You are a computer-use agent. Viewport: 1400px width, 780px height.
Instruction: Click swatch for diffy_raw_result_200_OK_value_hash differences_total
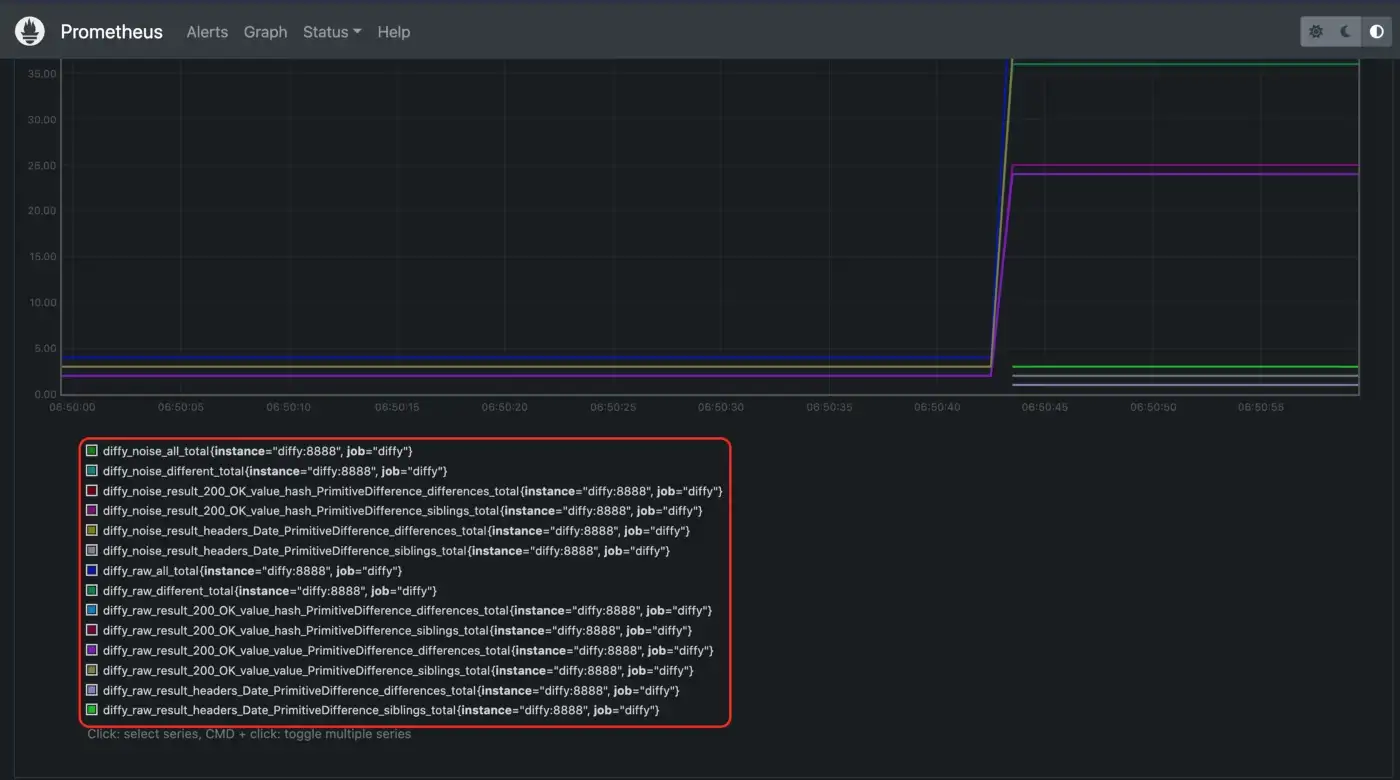pos(92,610)
